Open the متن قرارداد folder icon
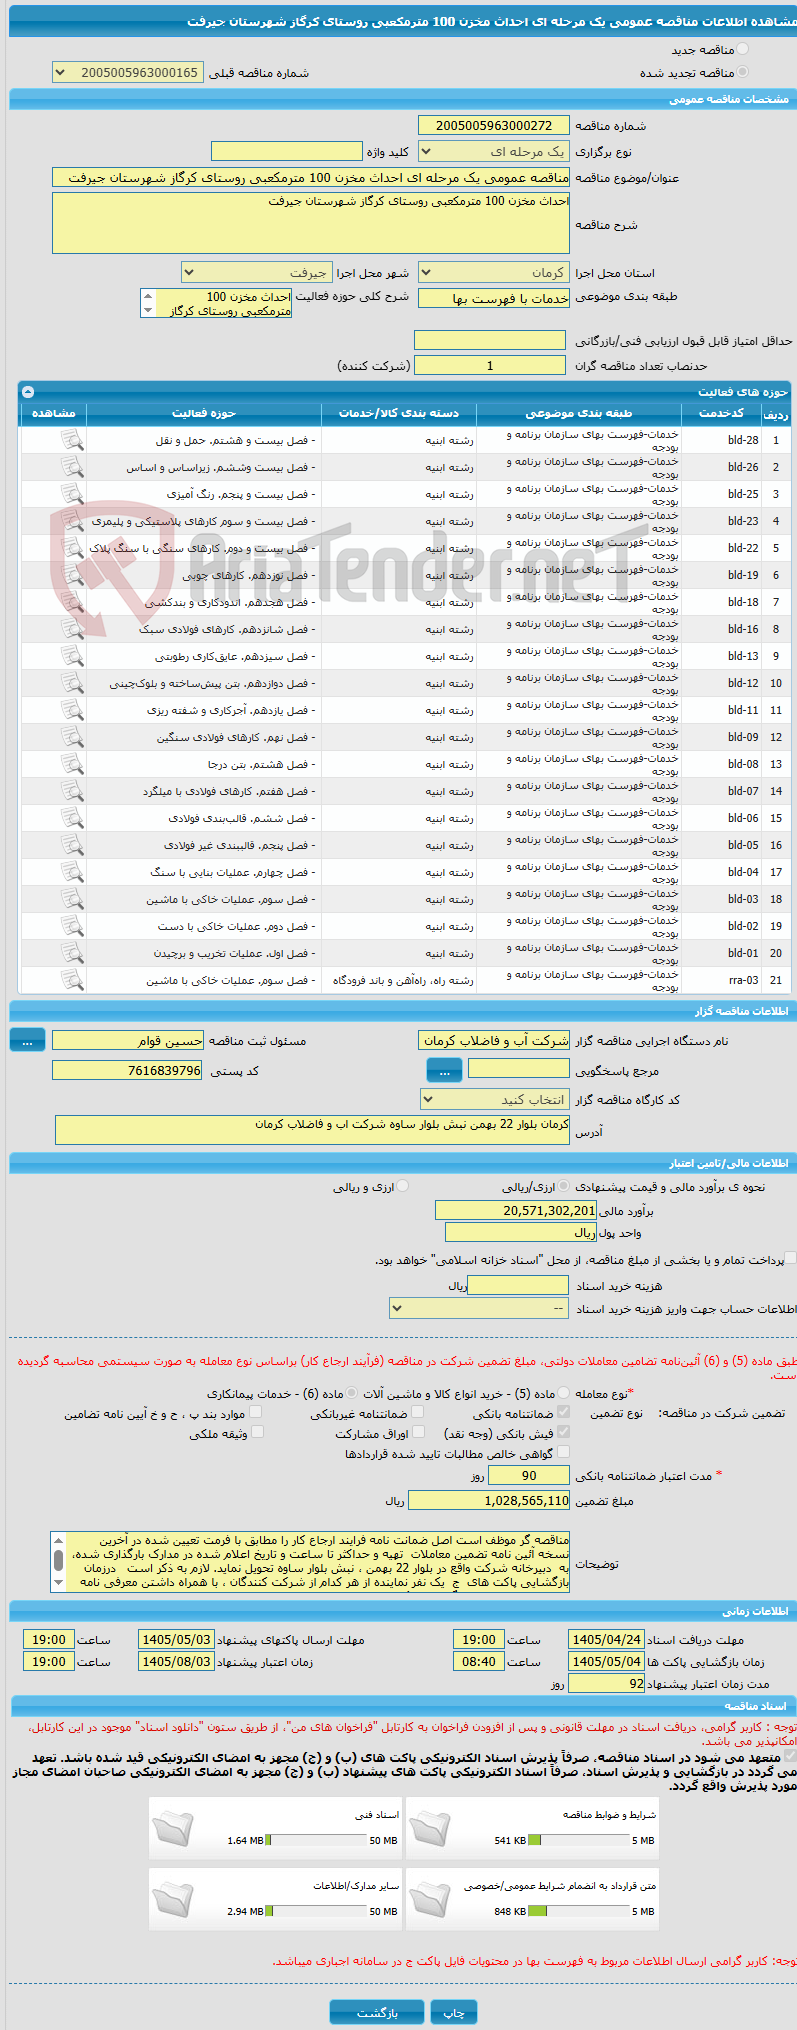Image resolution: width=797 pixels, height=2030 pixels. (430, 1898)
